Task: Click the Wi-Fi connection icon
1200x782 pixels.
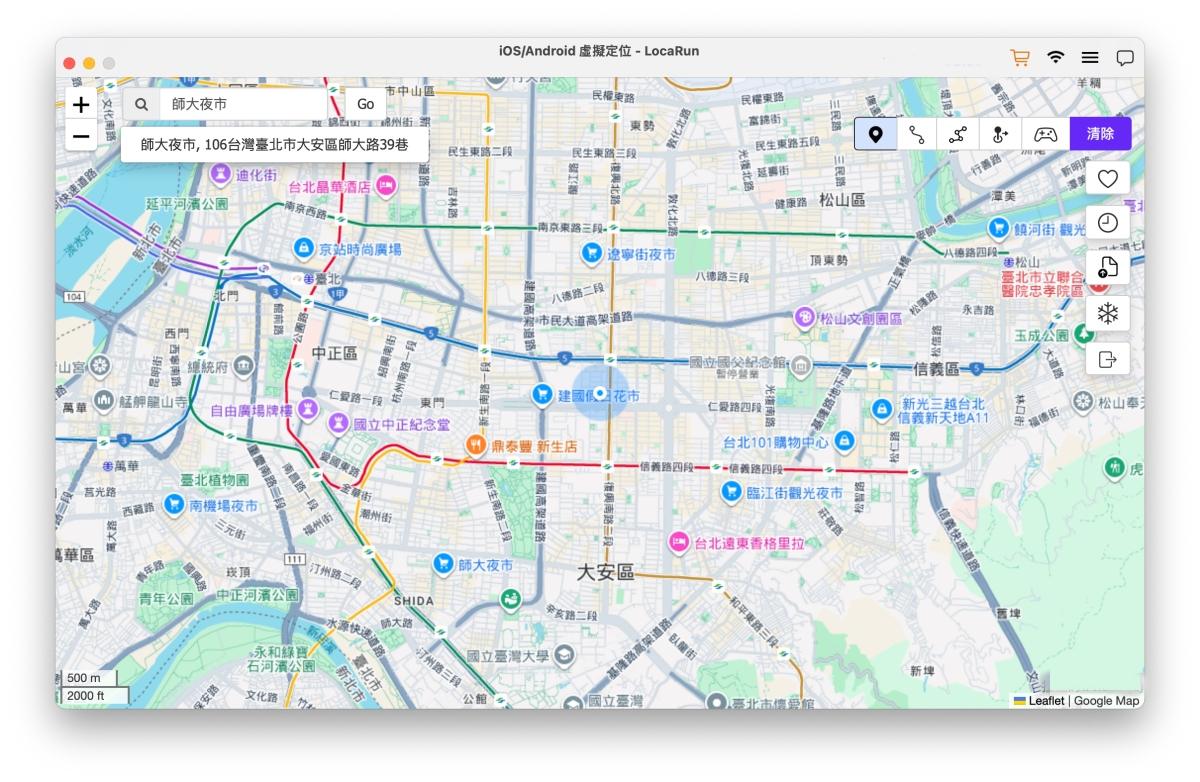Action: pyautogui.click(x=1056, y=58)
